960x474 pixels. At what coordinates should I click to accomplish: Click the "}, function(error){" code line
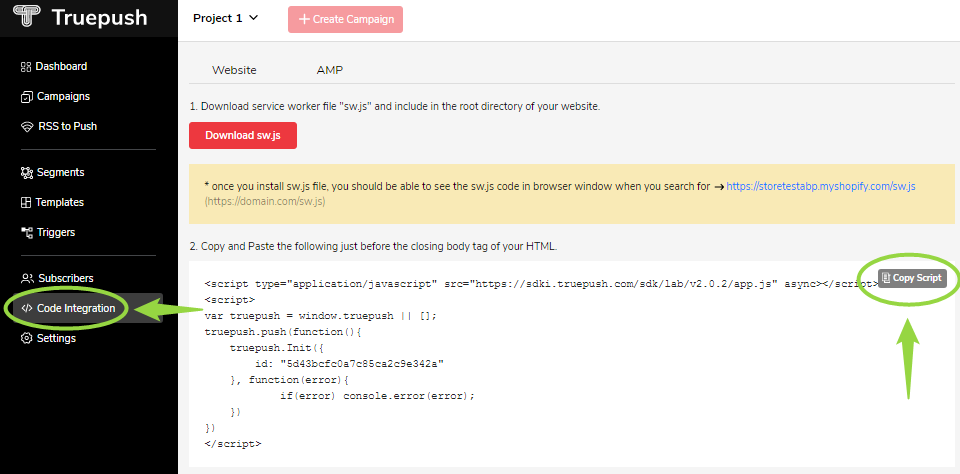click(290, 380)
